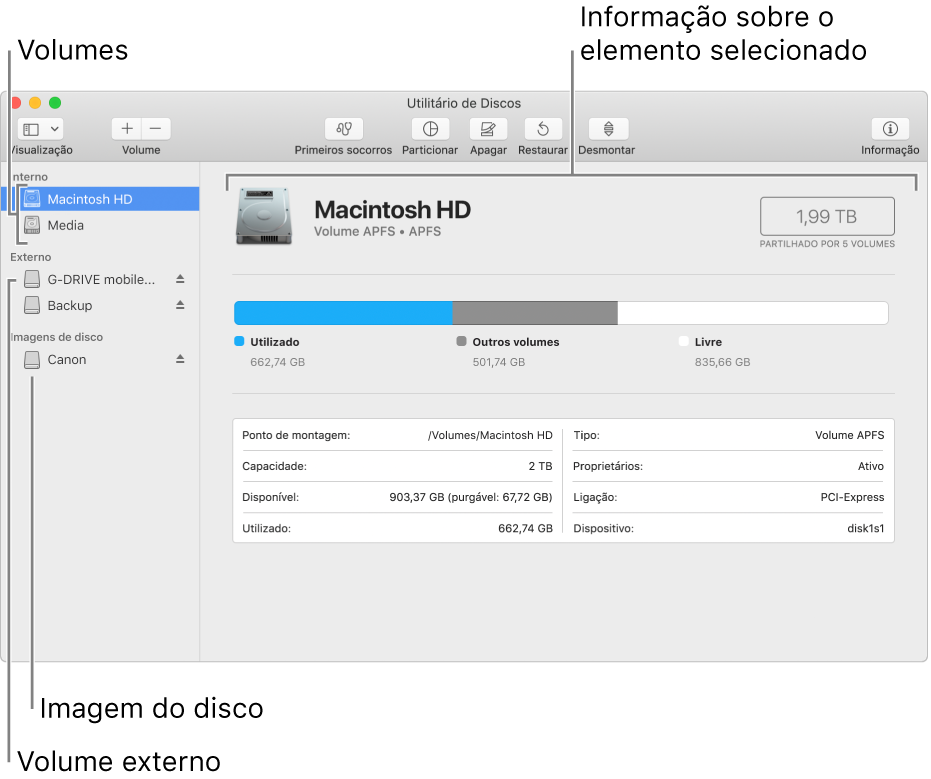The width and height of the screenshot is (931, 779).
Task: Add a volume with the plus button
Action: (126, 129)
